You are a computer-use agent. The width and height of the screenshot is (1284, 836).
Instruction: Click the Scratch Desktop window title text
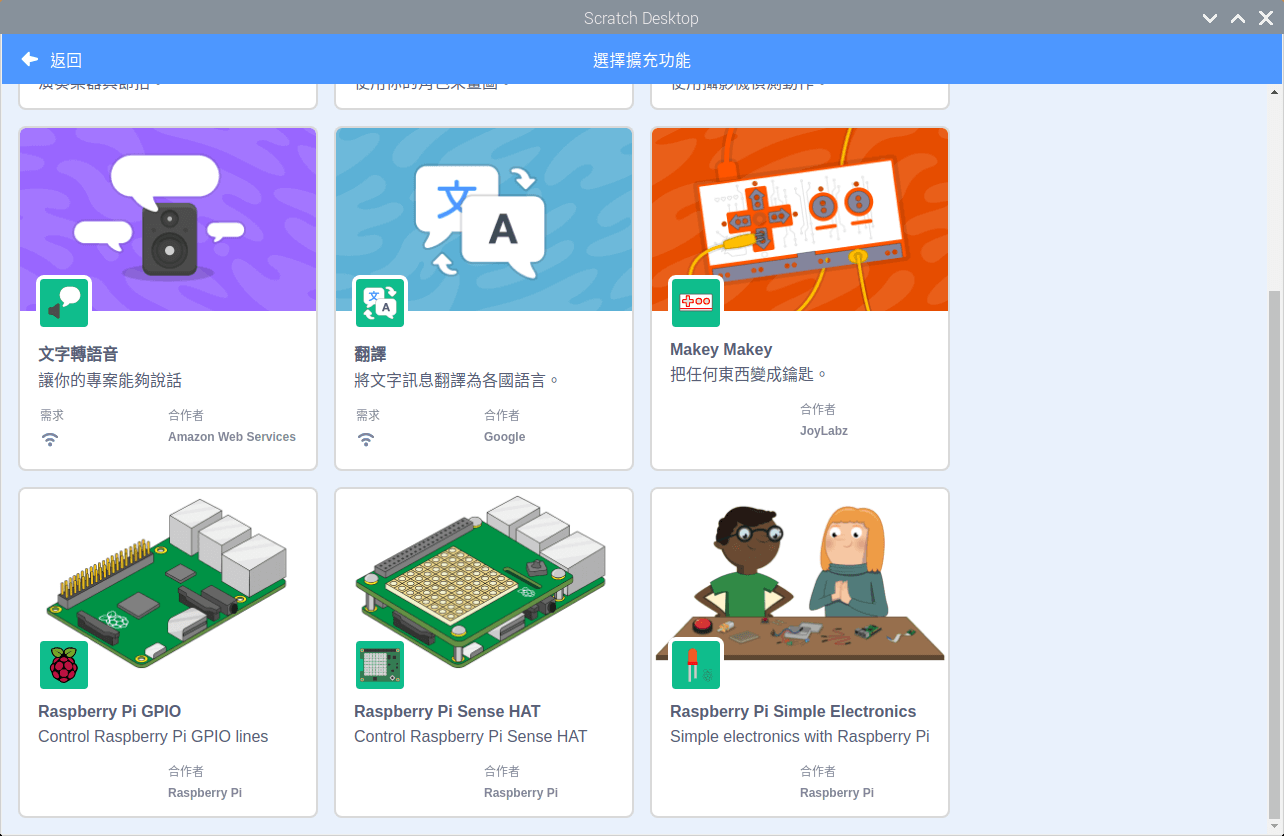coord(641,18)
